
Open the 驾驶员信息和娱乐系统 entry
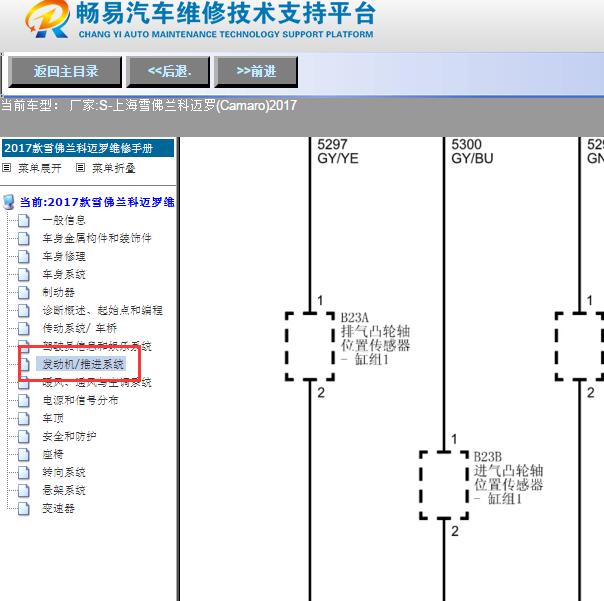click(x=97, y=346)
